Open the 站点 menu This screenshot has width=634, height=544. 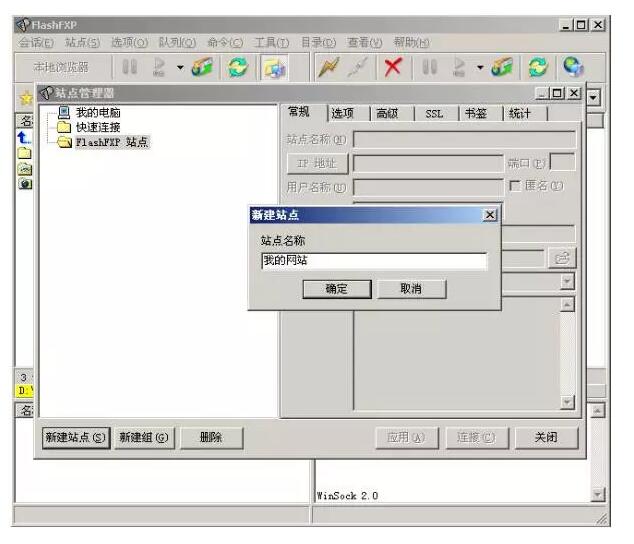pos(82,41)
